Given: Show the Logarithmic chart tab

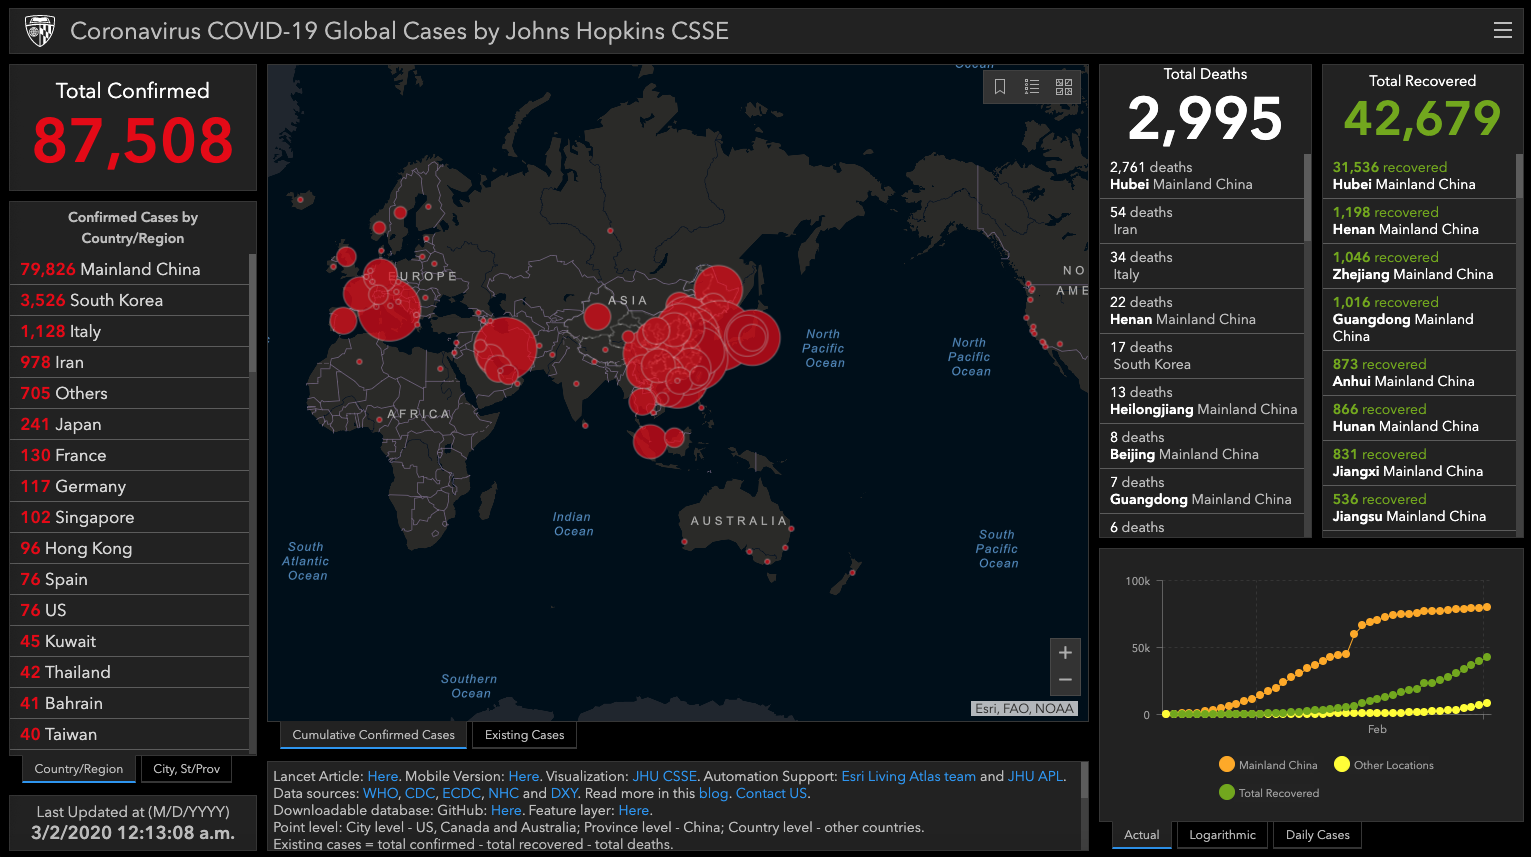Looking at the screenshot, I should tap(1222, 835).
